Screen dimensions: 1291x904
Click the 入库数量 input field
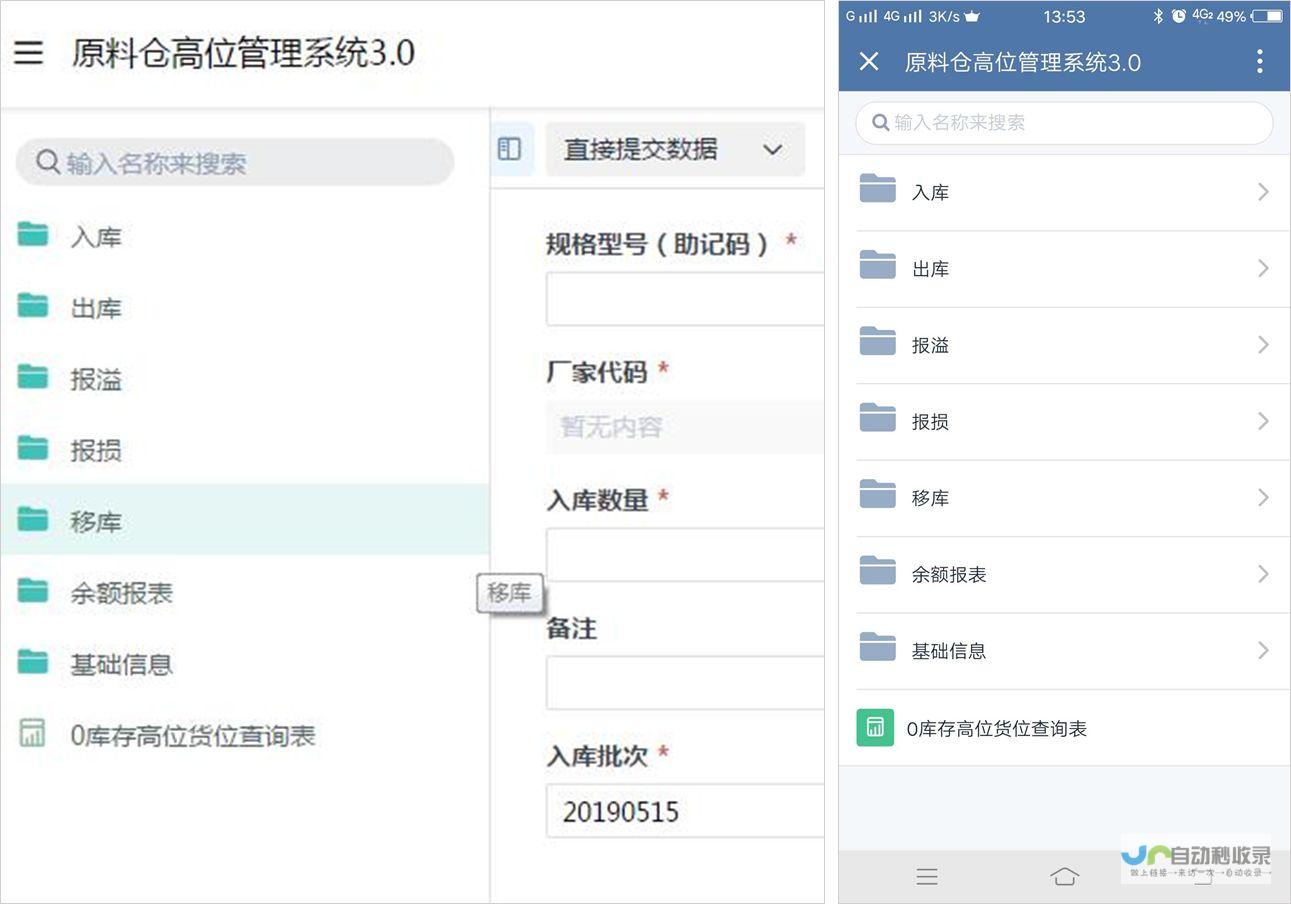[x=685, y=555]
